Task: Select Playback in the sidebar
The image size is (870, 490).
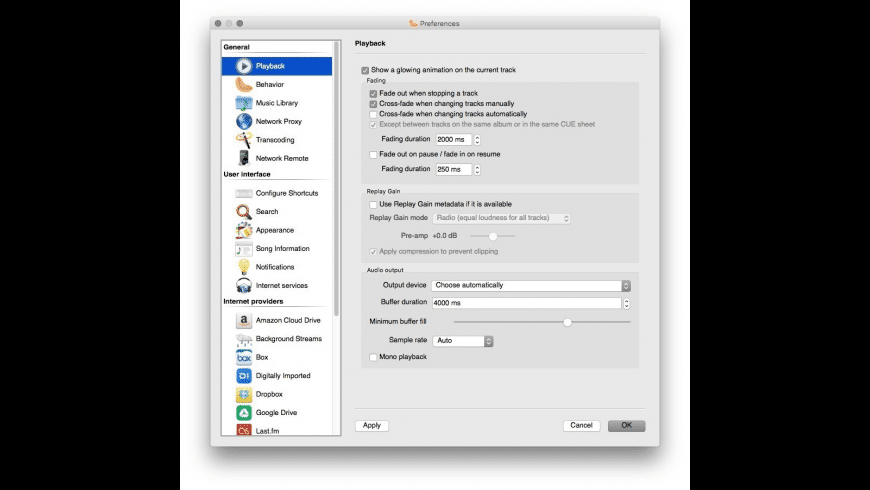Action: tap(277, 66)
